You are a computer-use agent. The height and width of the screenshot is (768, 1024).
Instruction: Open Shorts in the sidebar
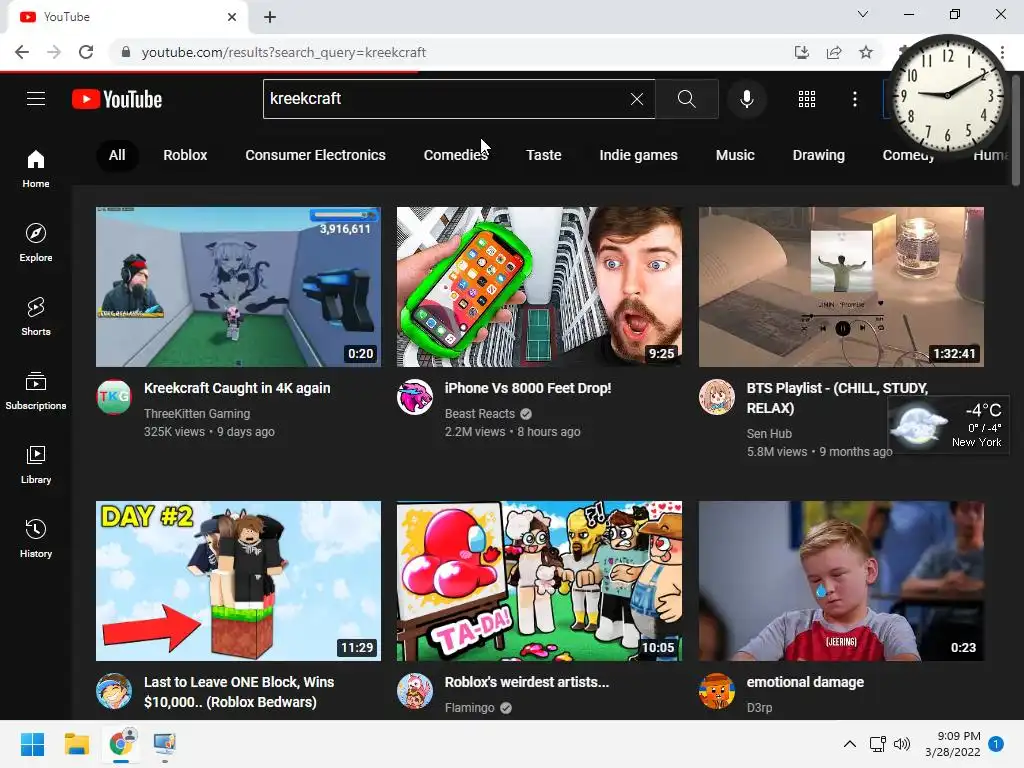[36, 317]
